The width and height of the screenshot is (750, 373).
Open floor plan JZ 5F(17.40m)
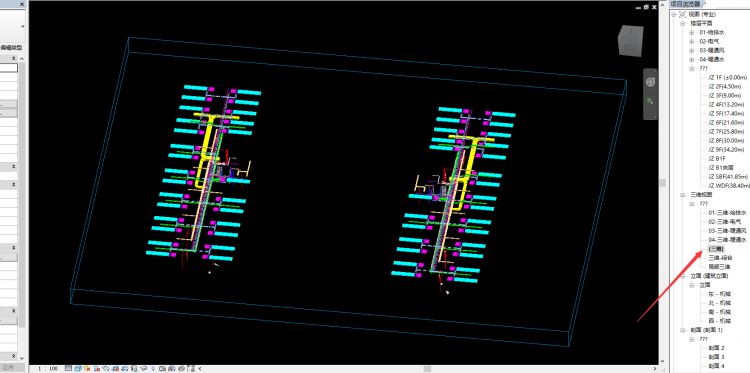726,114
